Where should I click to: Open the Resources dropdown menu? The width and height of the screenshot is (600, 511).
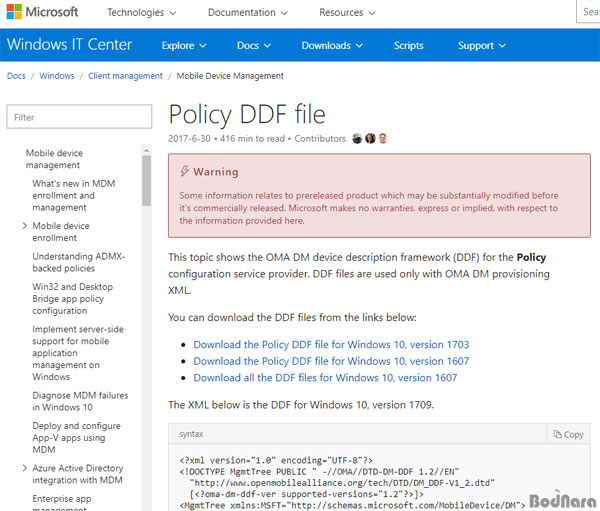pos(347,13)
